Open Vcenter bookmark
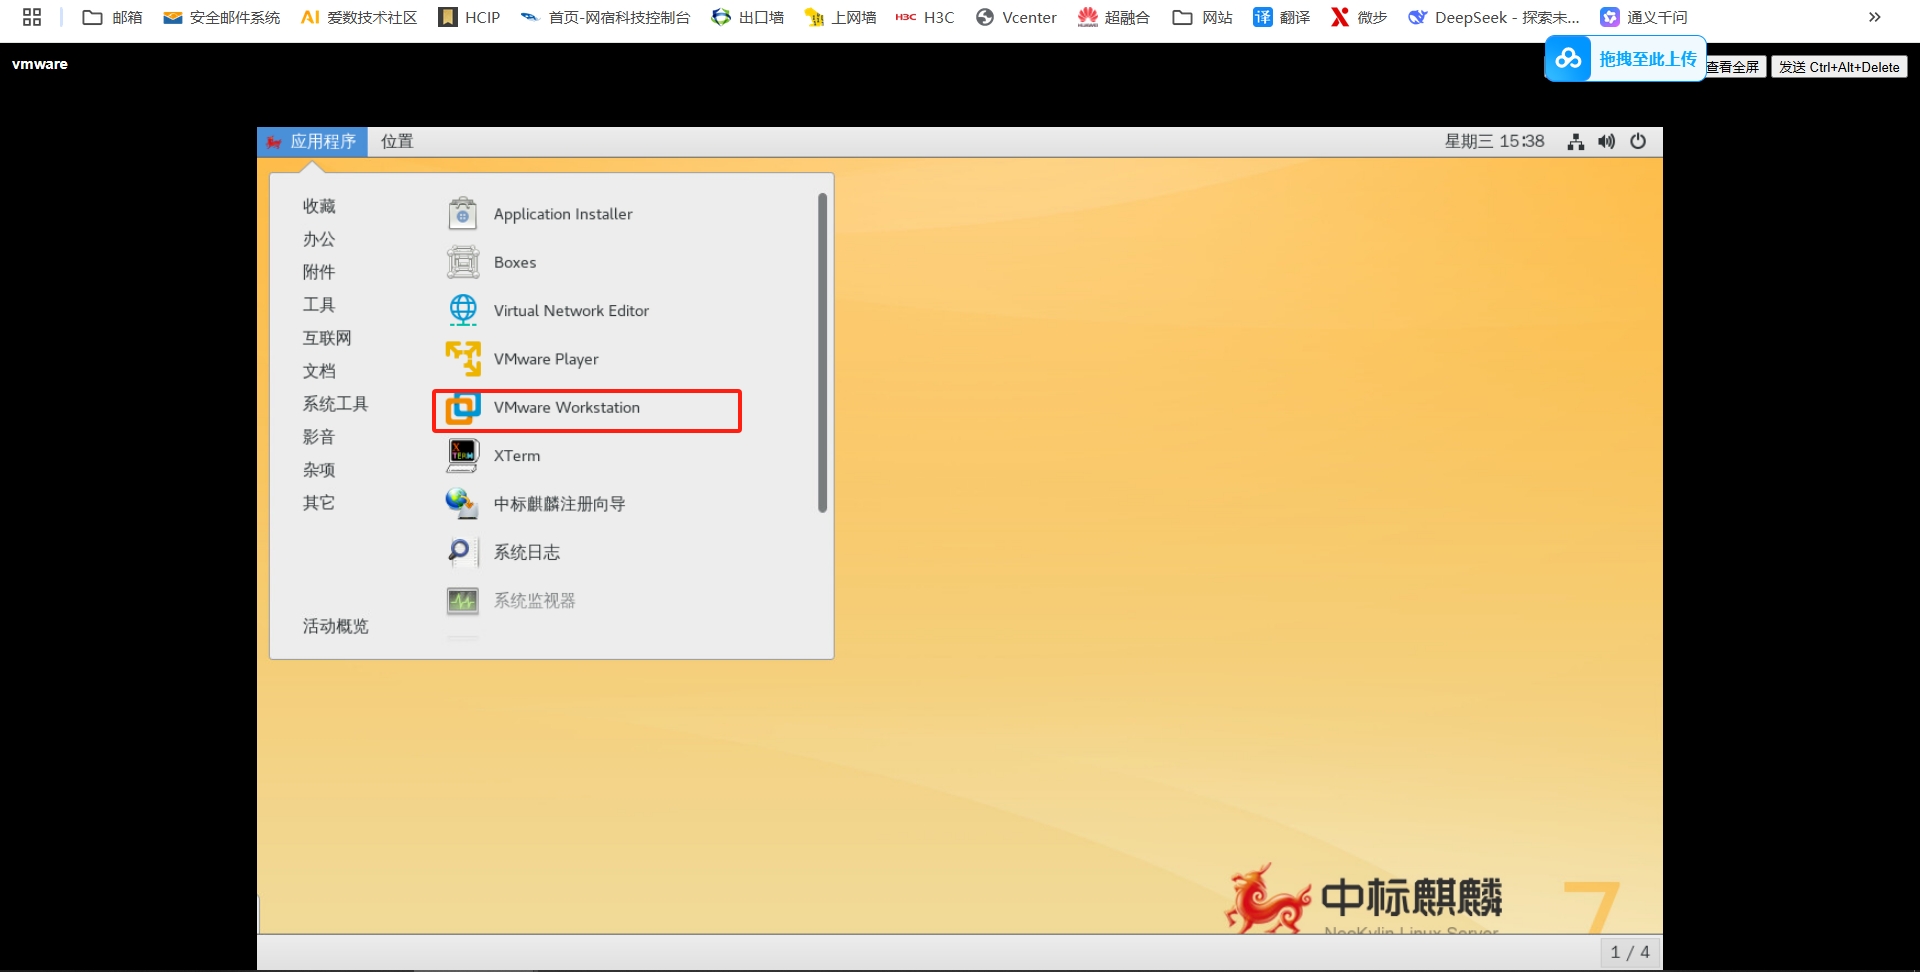 pyautogui.click(x=1016, y=17)
